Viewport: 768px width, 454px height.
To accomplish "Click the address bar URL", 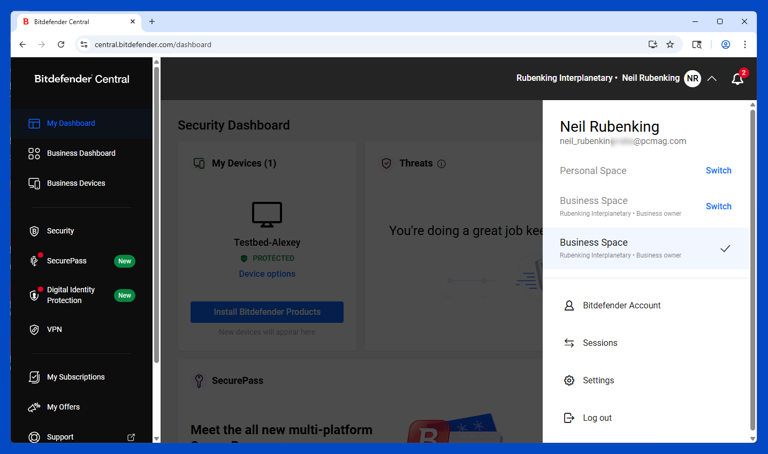I will pos(153,45).
